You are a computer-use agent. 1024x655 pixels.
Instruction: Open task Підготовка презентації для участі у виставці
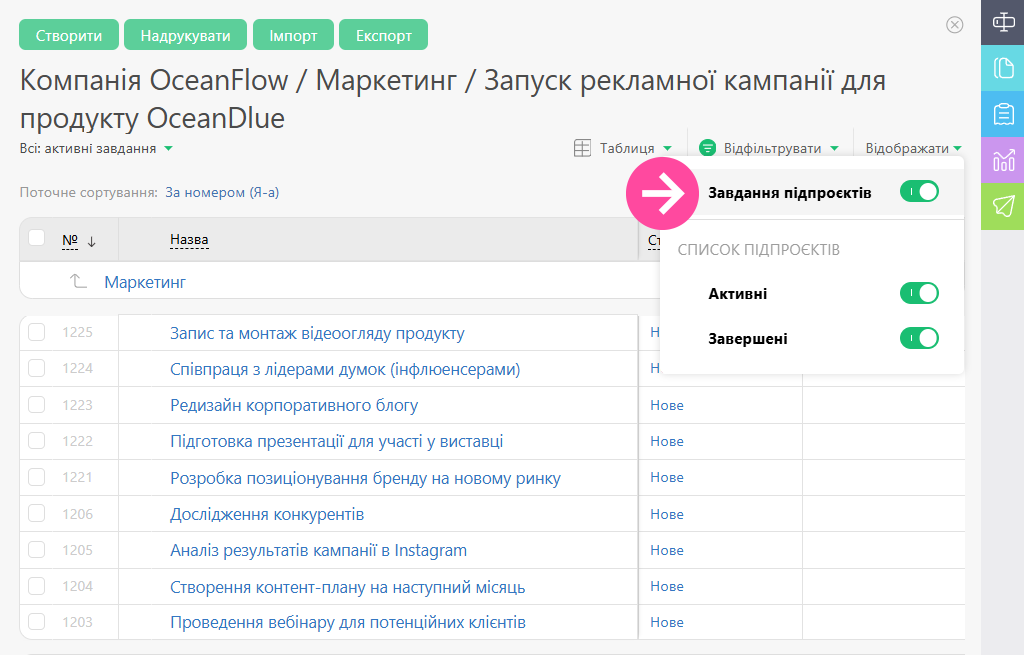click(x=336, y=441)
